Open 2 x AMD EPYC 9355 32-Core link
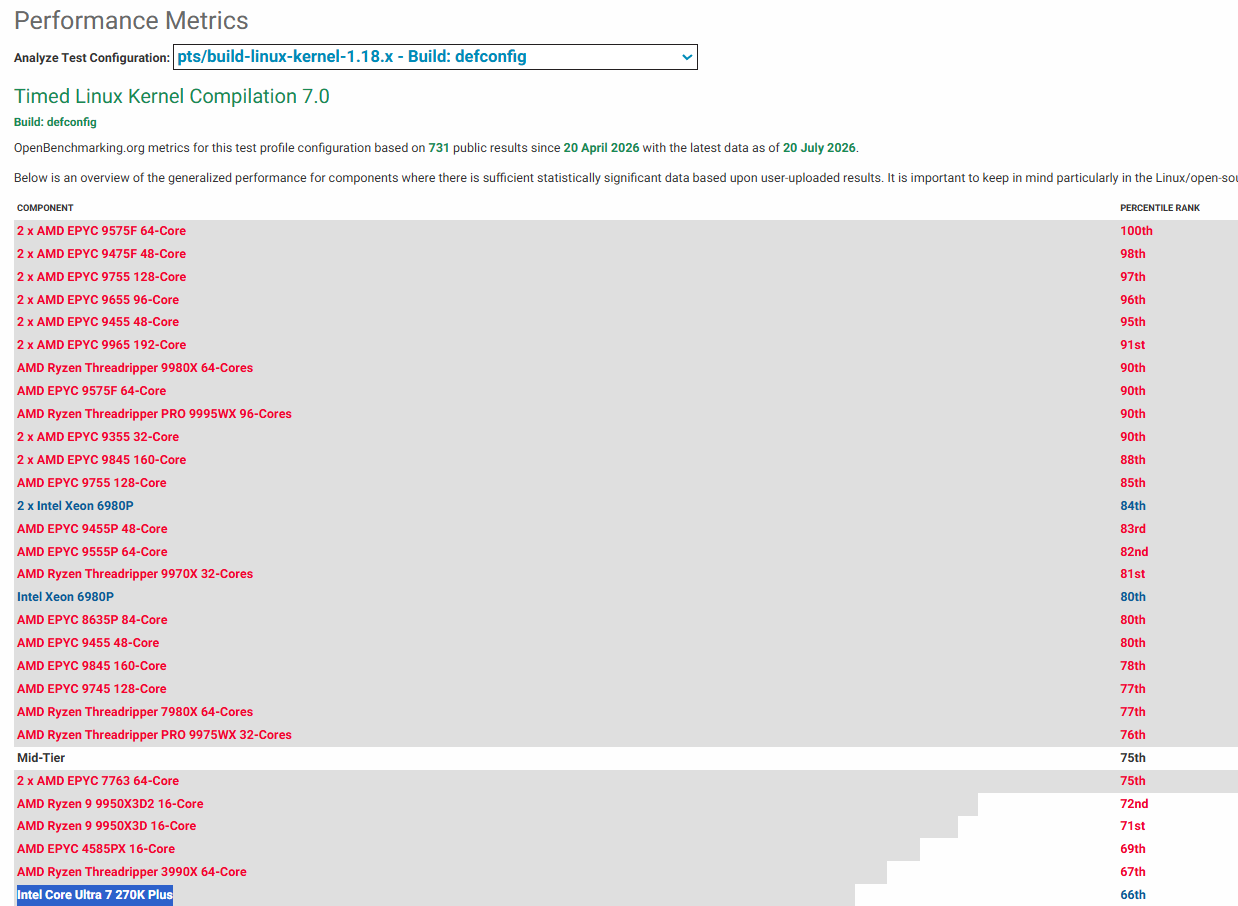 98,437
